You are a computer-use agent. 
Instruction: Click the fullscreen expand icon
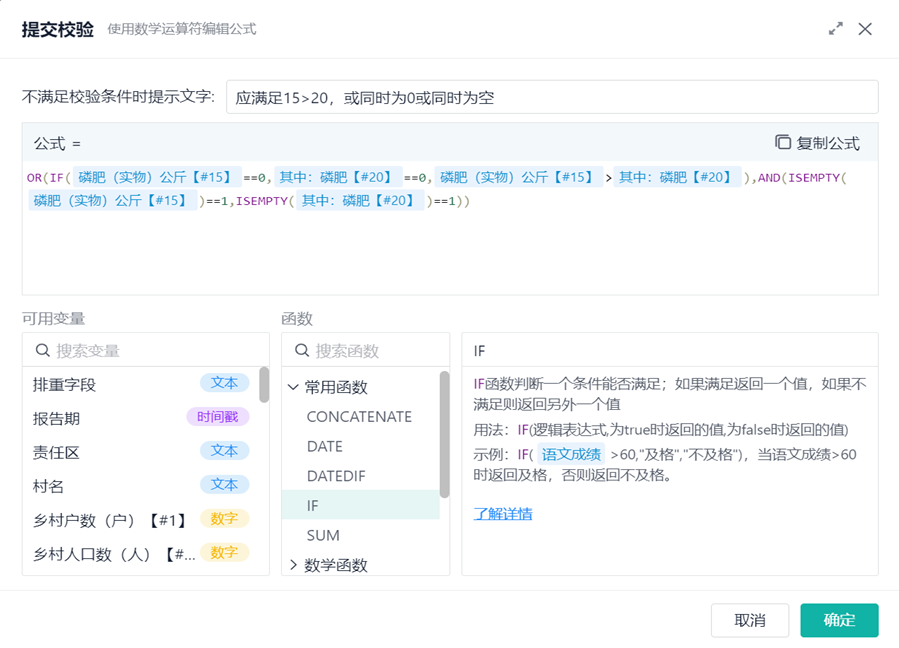tap(836, 29)
